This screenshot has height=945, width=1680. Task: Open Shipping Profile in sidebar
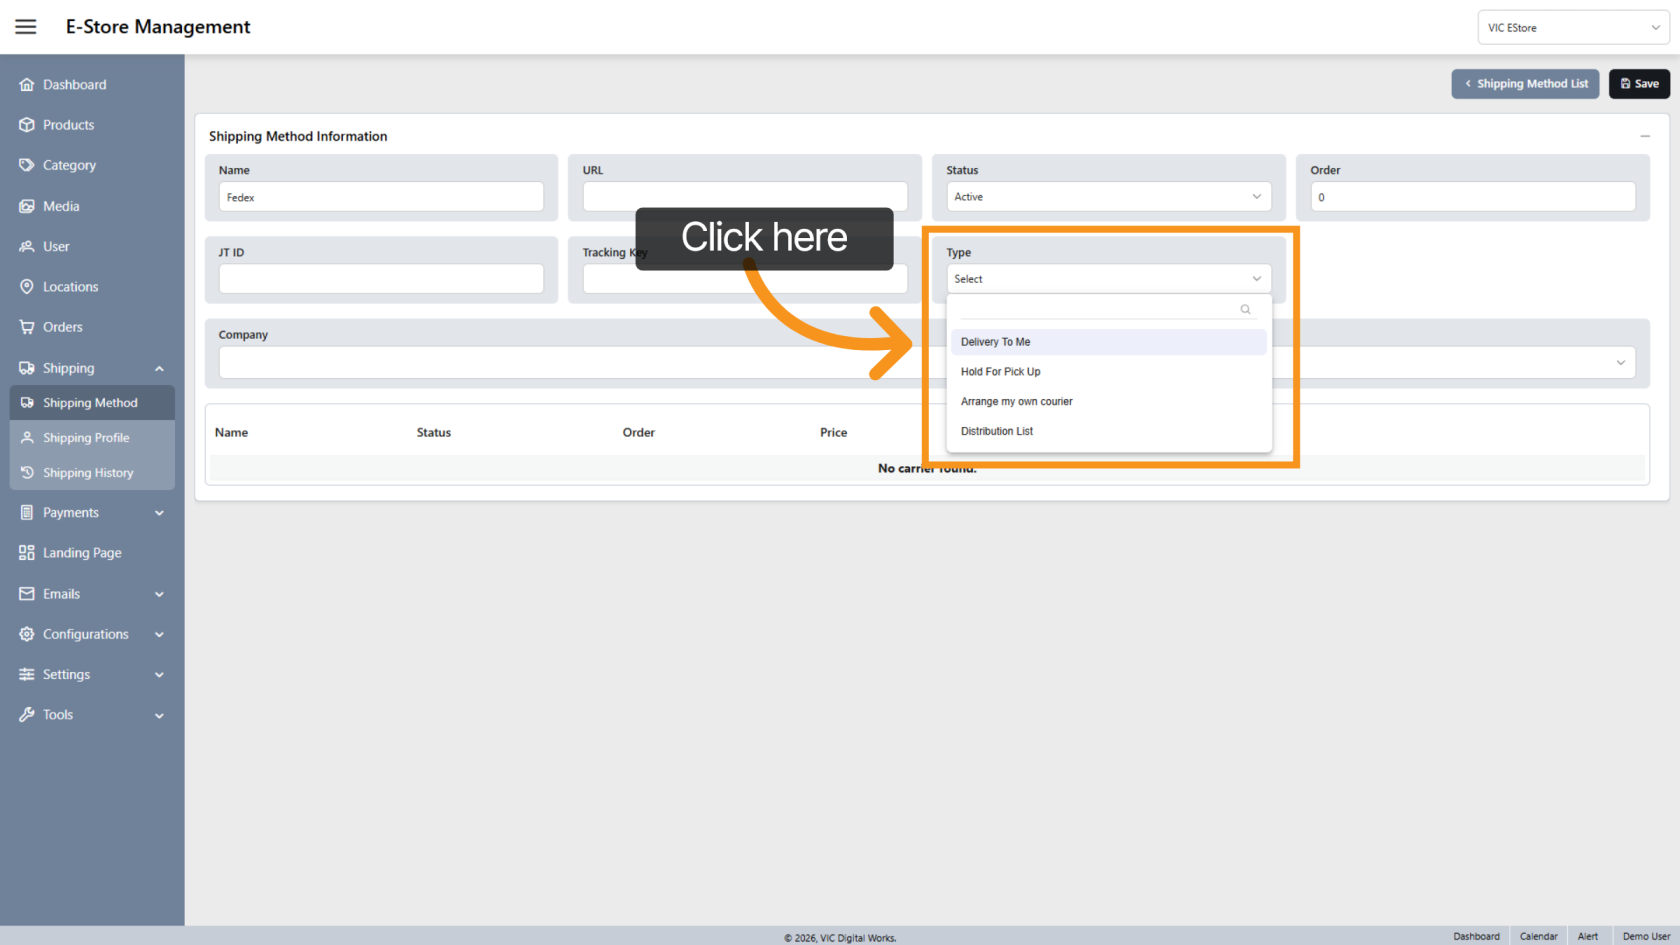pos(86,438)
